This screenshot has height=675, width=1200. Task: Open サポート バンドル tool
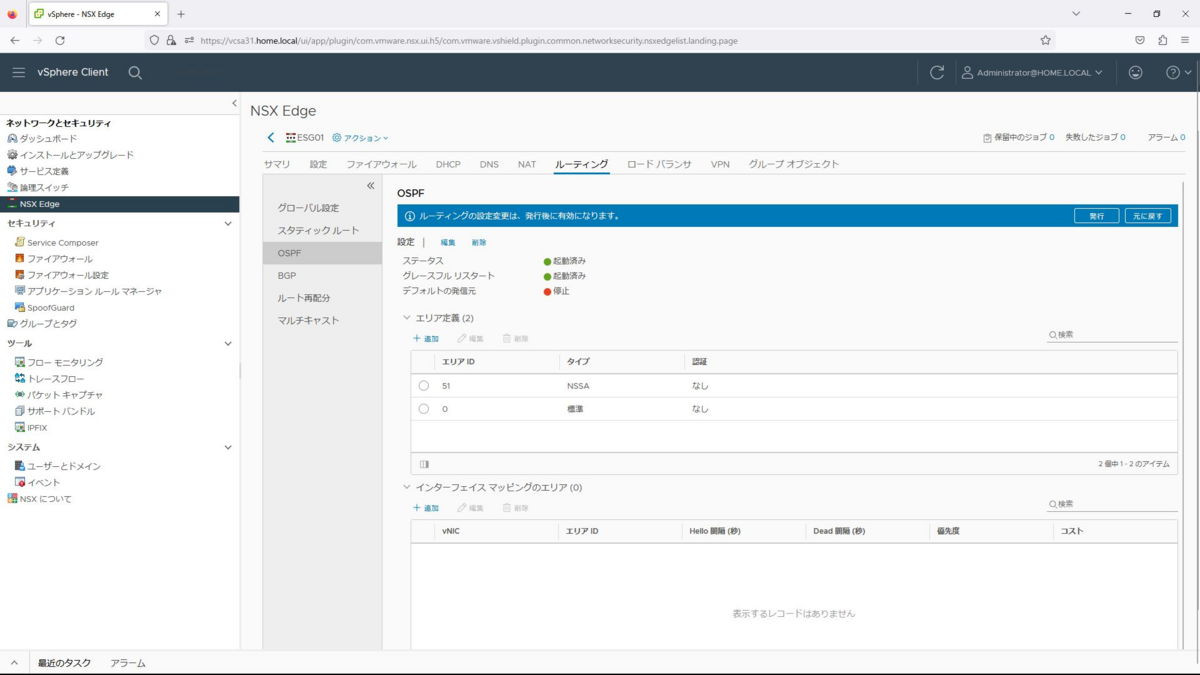pos(61,411)
